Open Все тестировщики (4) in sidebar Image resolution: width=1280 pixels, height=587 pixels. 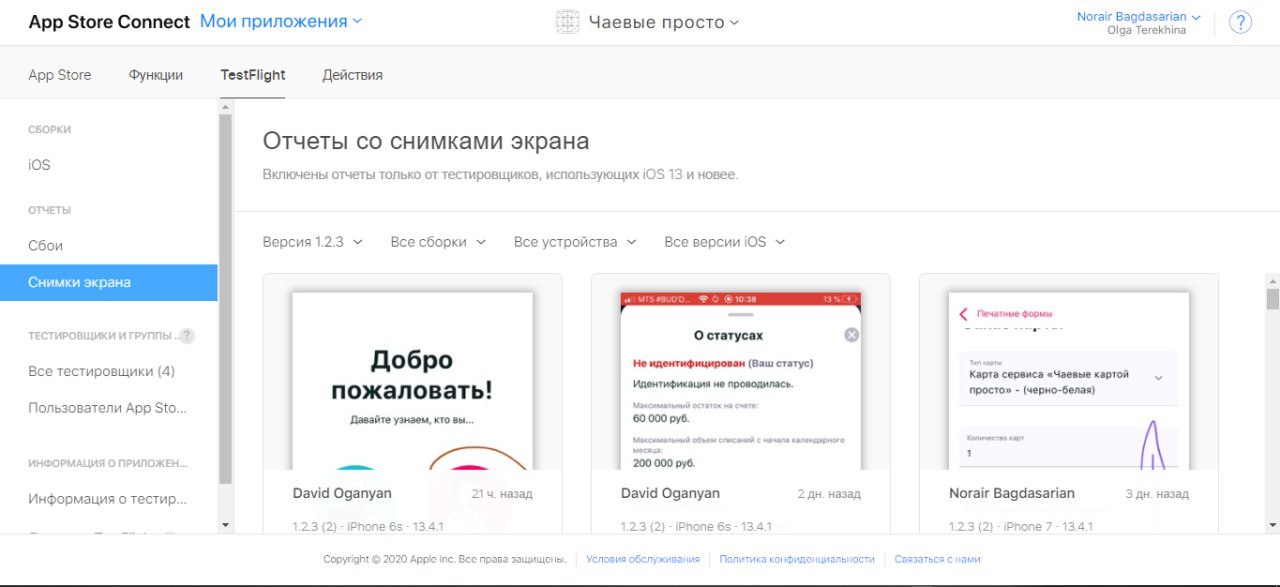102,371
